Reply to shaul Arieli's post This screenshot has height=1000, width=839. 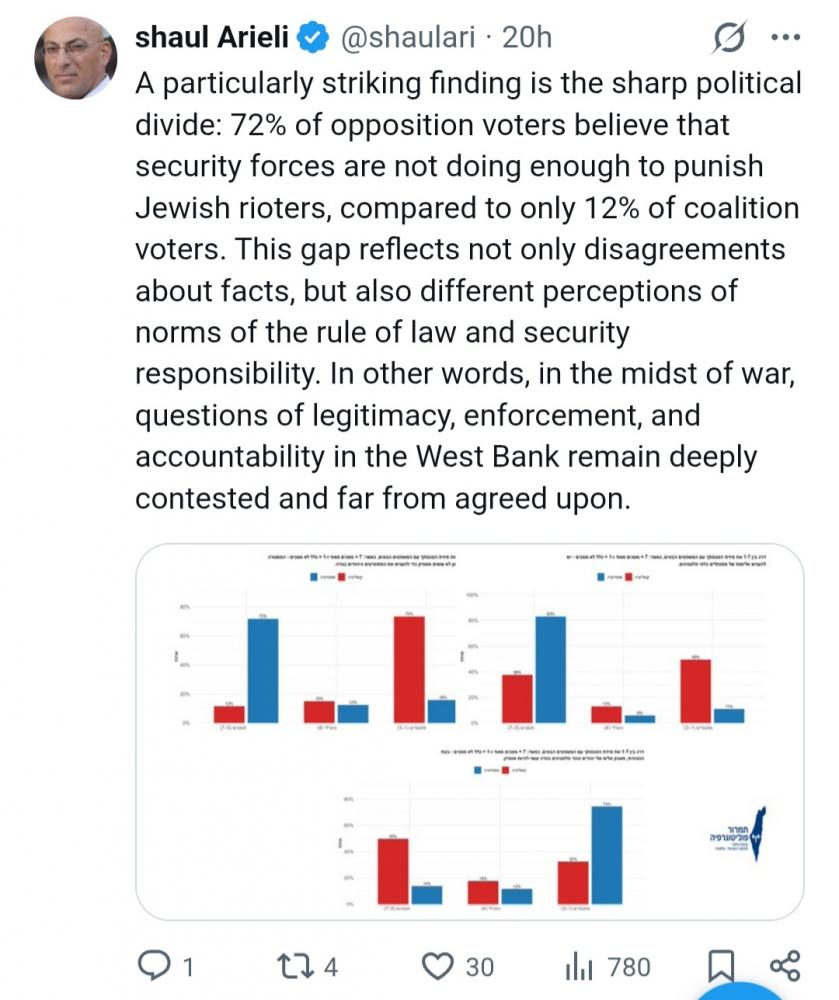pyautogui.click(x=153, y=966)
